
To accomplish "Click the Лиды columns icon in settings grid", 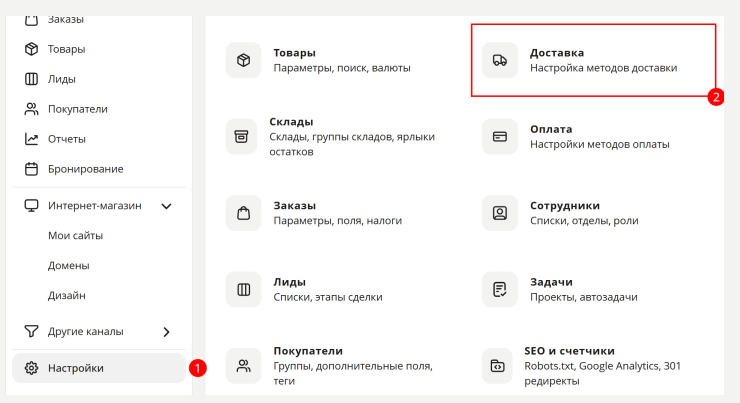I will (x=244, y=289).
